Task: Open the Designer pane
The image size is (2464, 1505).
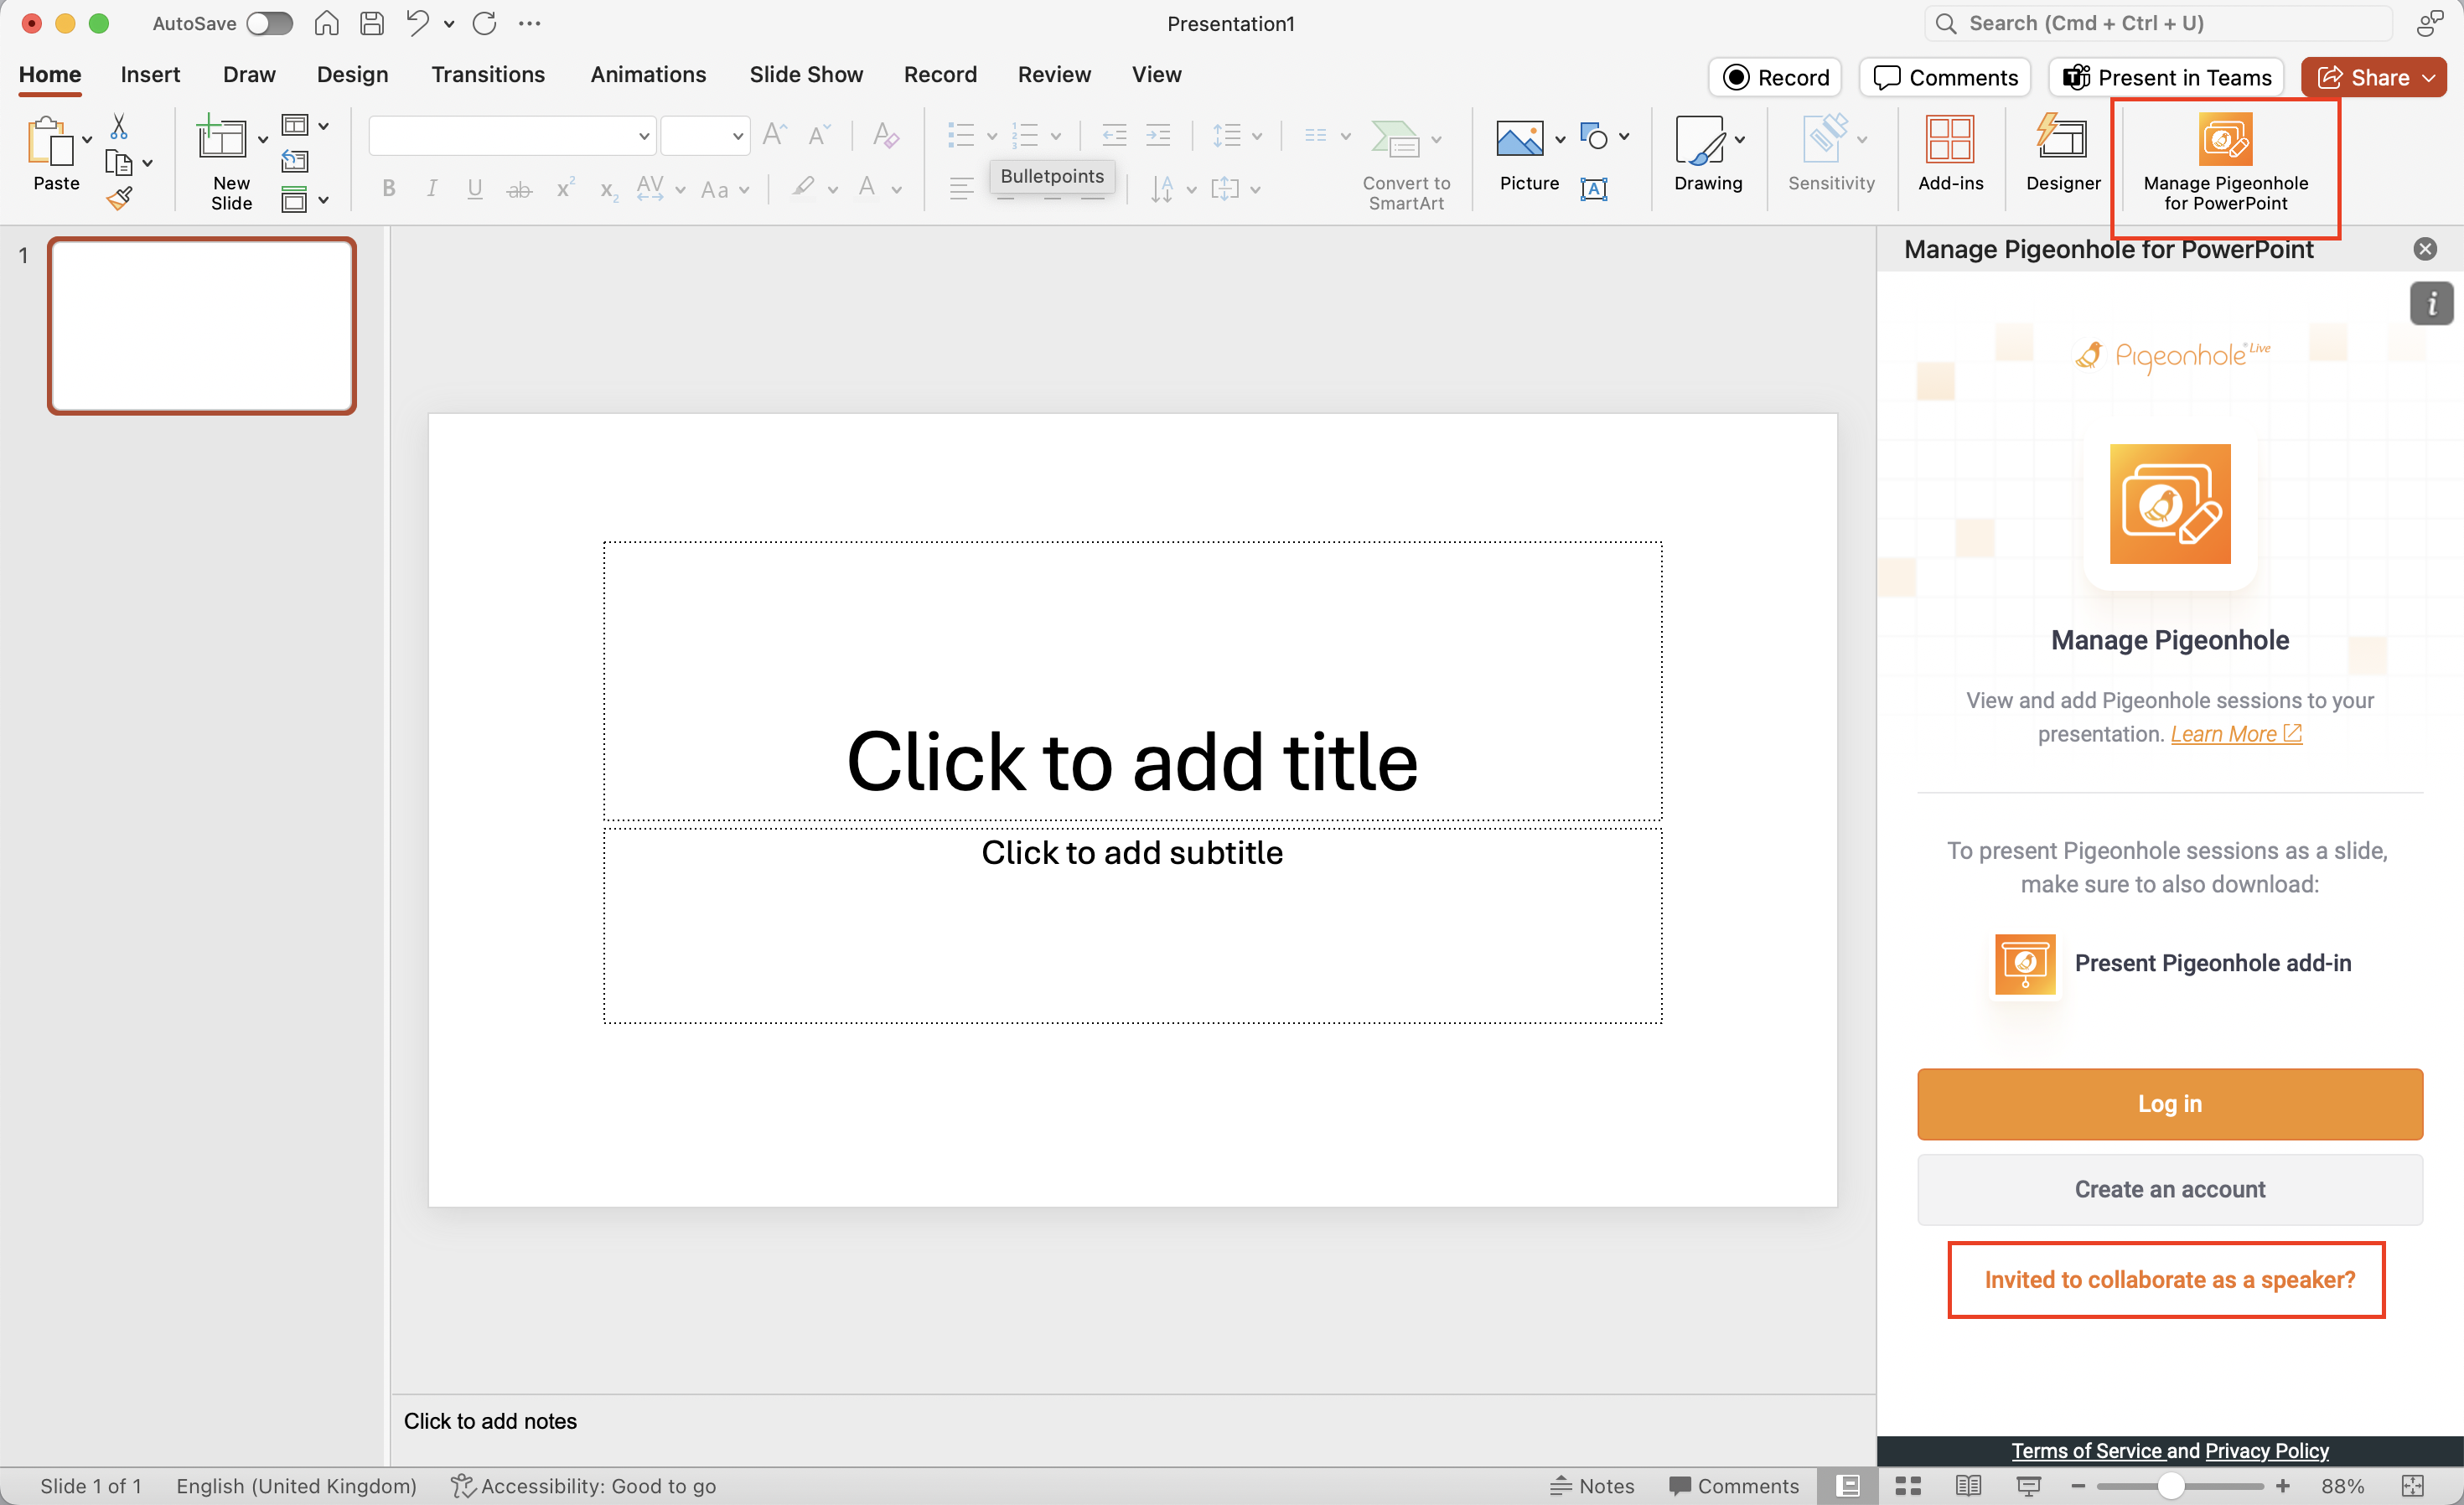Action: 2063,155
